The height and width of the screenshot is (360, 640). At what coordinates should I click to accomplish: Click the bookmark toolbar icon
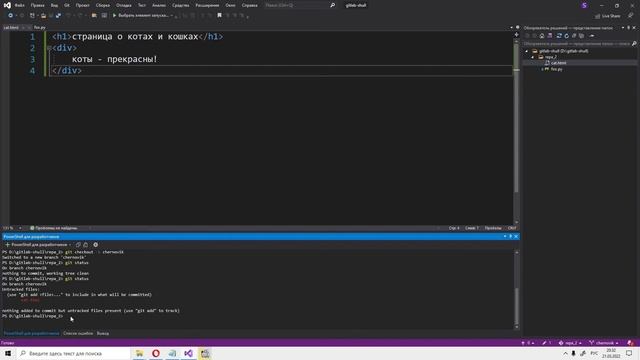click(x=219, y=16)
